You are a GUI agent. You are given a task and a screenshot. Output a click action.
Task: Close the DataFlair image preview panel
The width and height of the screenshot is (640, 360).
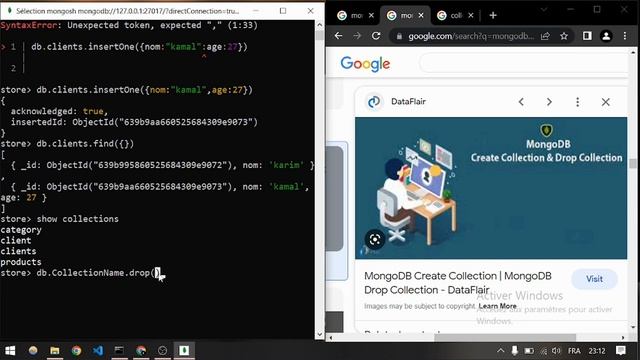pos(606,102)
